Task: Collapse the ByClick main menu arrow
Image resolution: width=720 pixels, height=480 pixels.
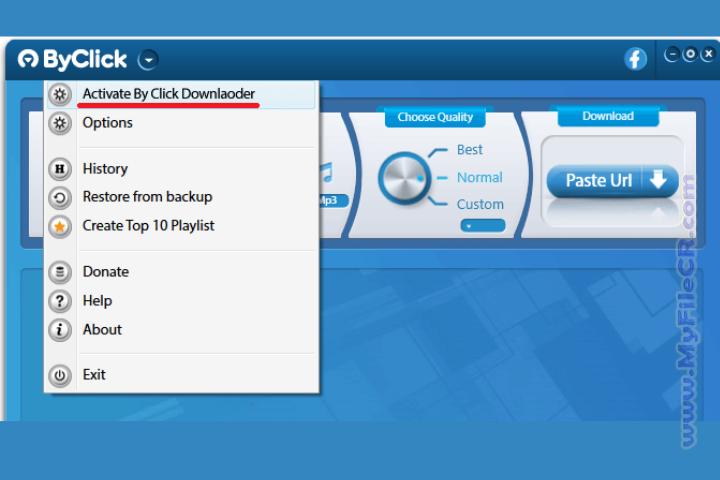Action: coord(148,60)
